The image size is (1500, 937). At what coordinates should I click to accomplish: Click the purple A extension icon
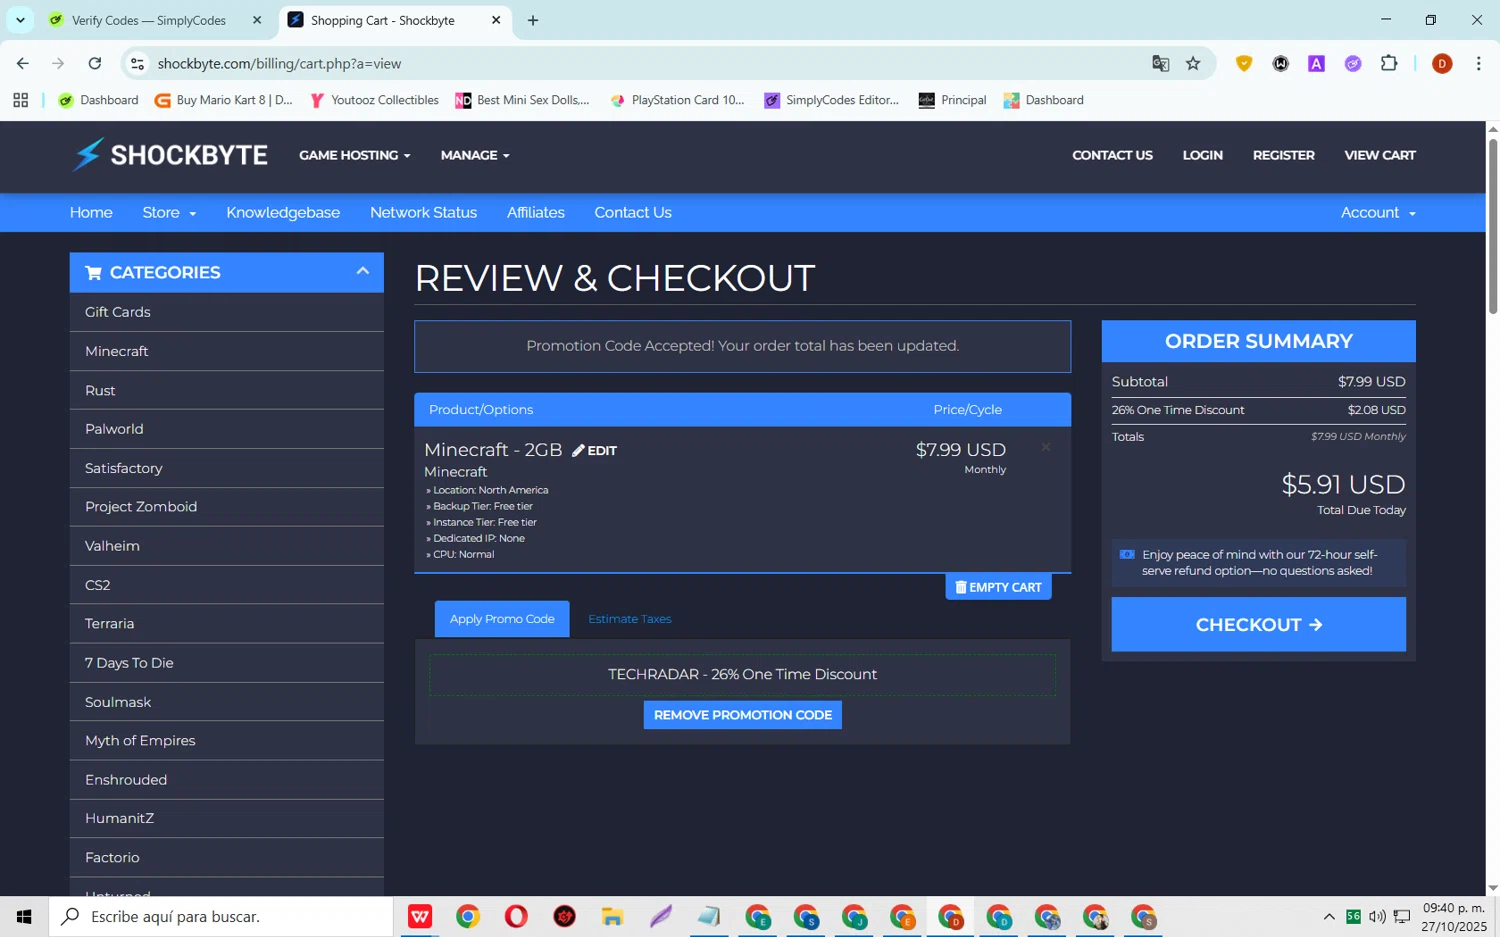1316,63
